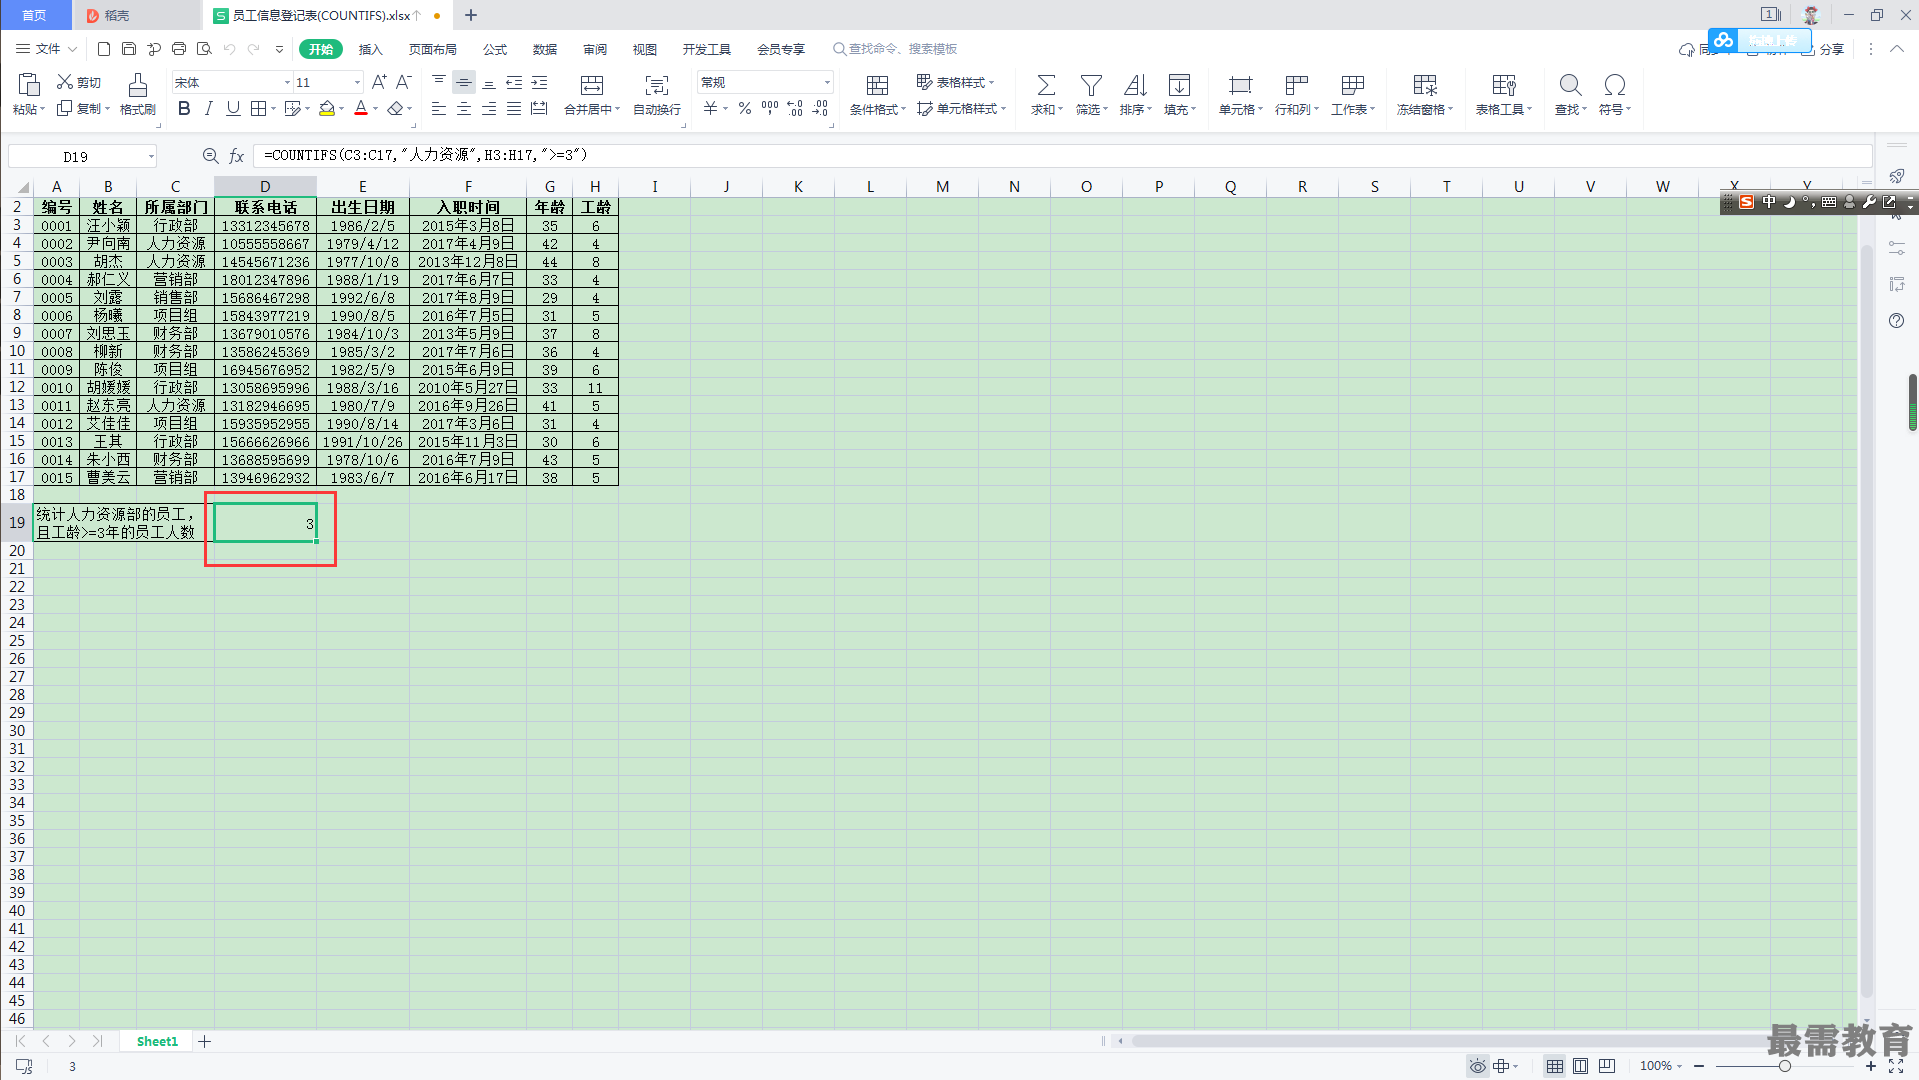Click the Merge and Center (合并居中) icon

(592, 85)
